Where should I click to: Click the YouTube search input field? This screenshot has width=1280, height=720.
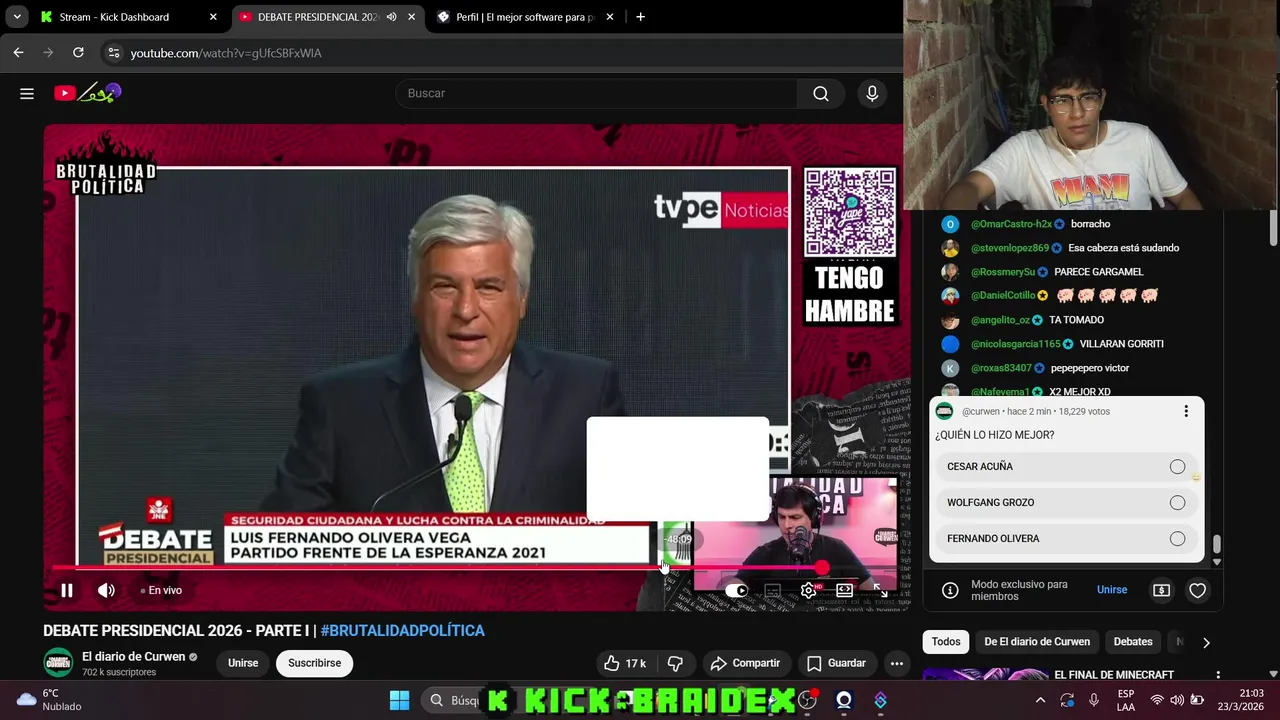[597, 93]
